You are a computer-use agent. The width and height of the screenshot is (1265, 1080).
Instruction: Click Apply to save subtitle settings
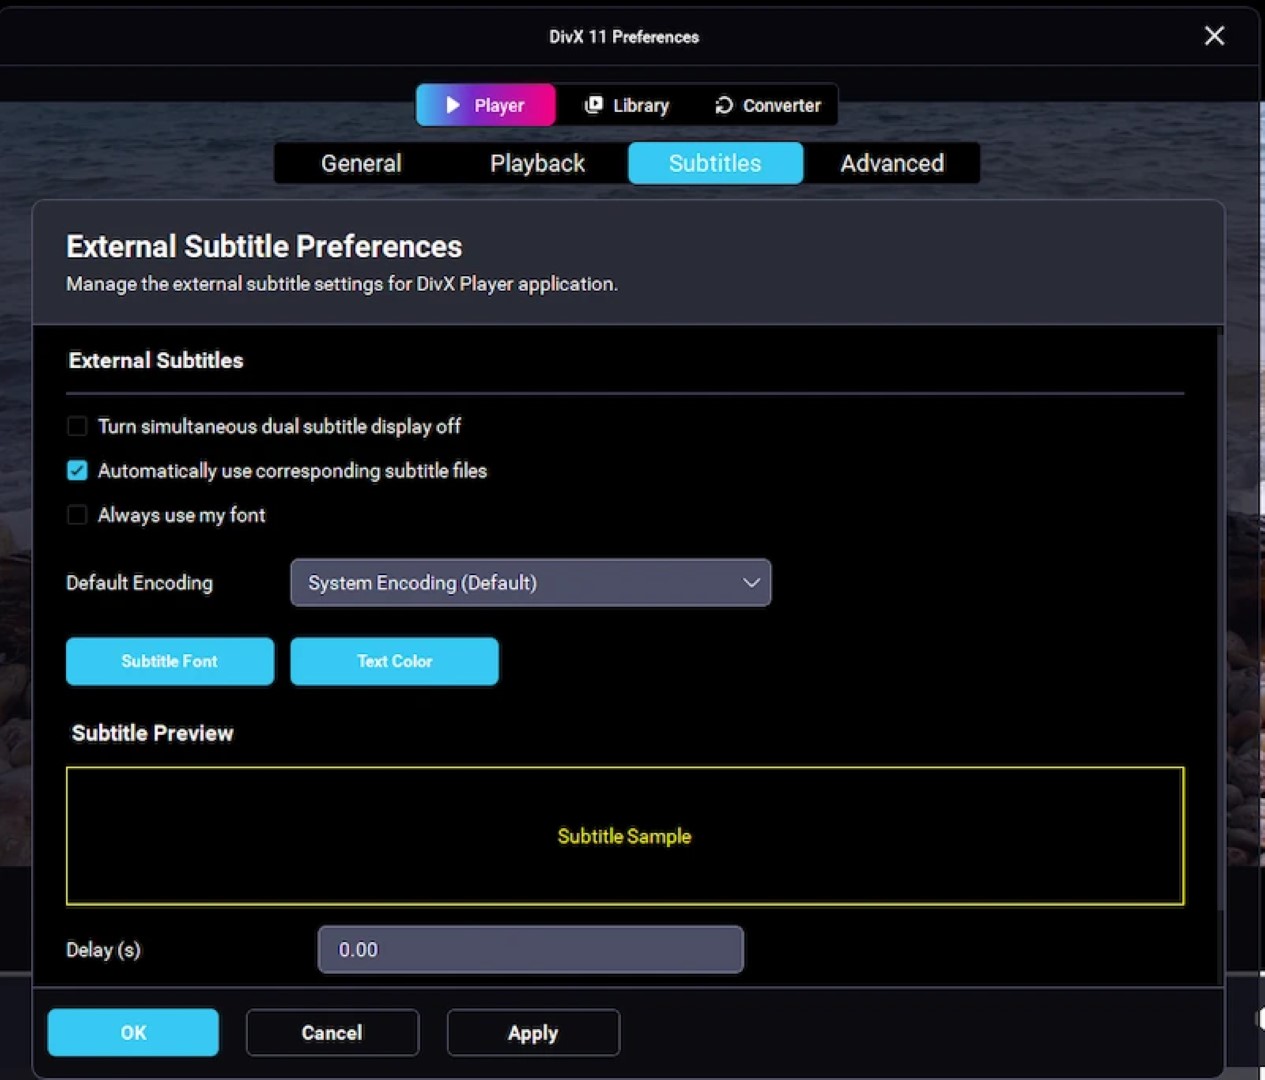point(532,1032)
